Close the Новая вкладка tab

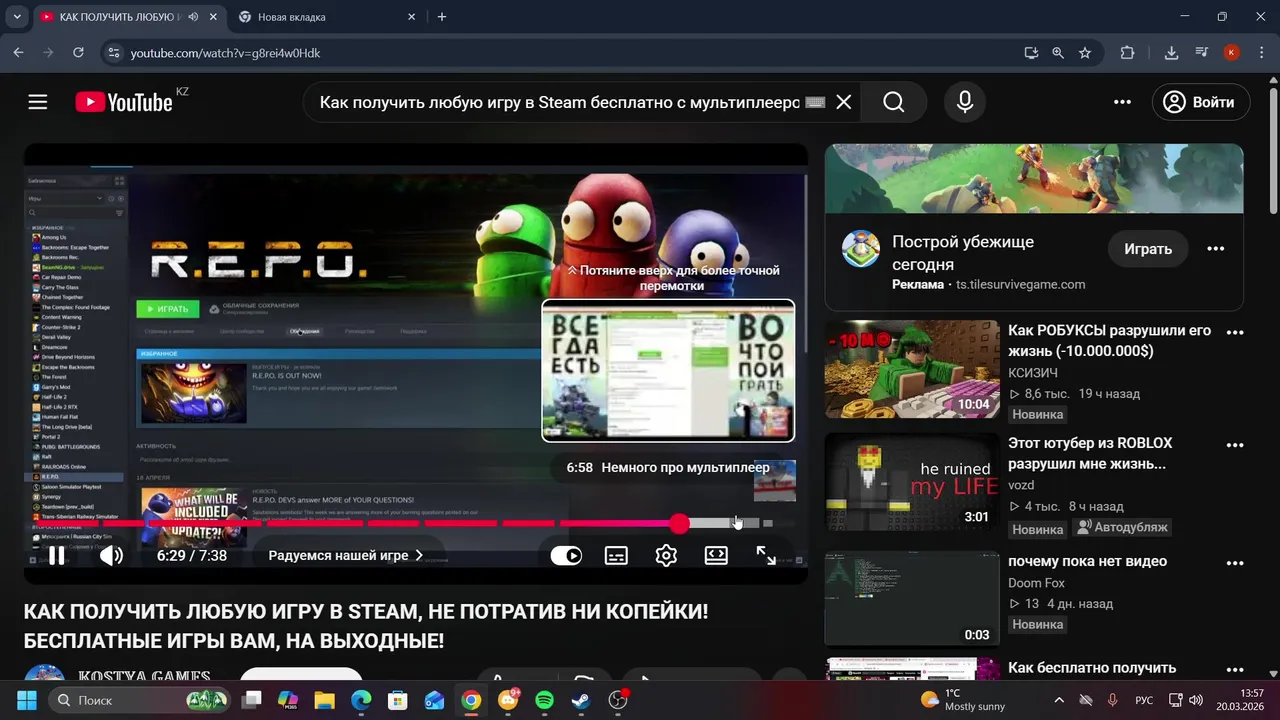(x=411, y=17)
